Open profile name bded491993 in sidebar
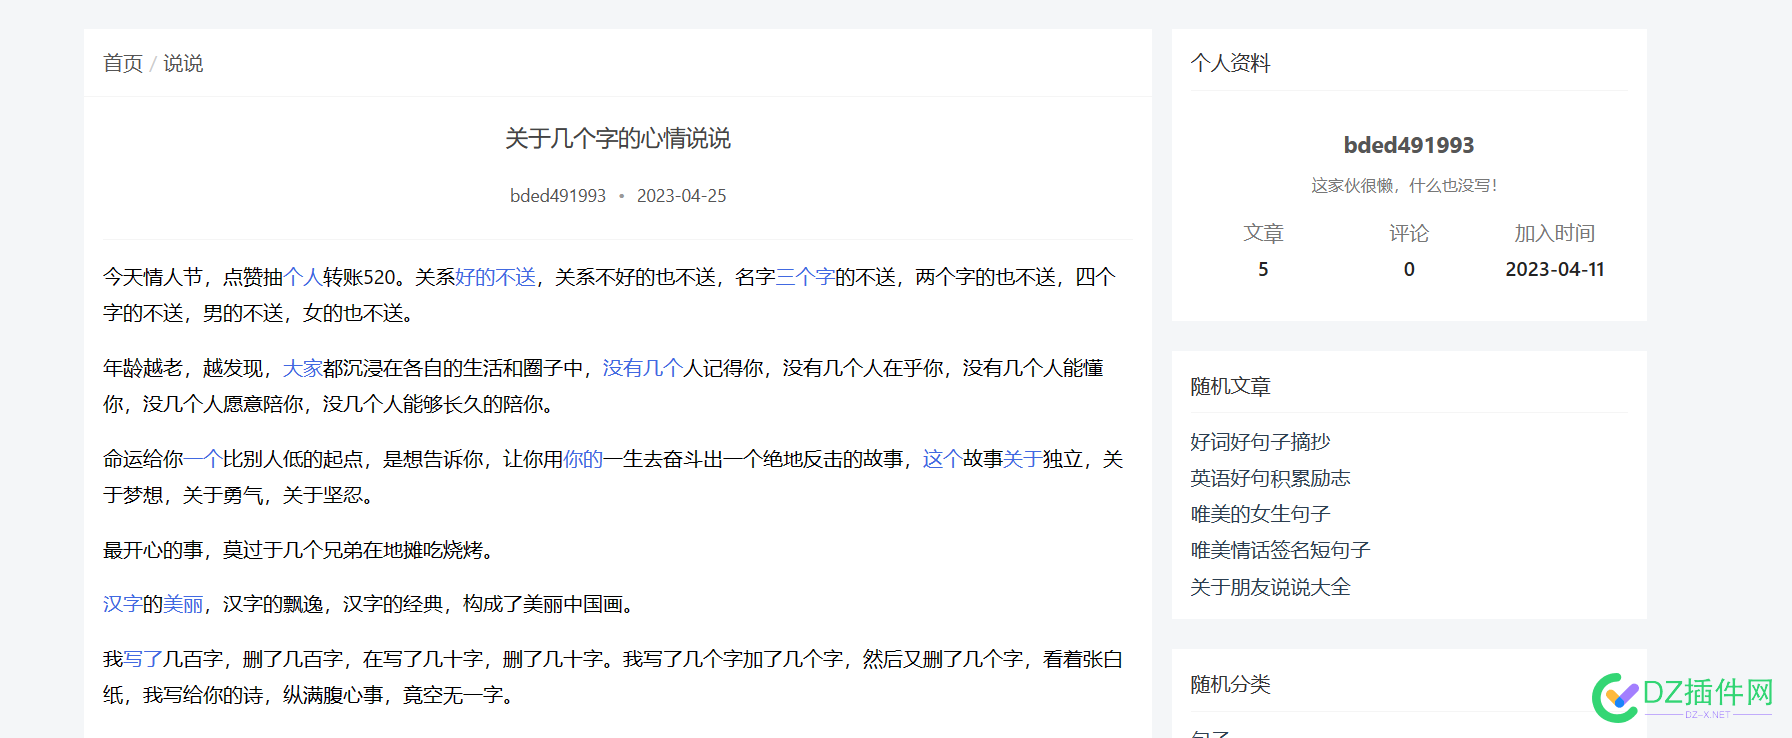 click(1409, 145)
